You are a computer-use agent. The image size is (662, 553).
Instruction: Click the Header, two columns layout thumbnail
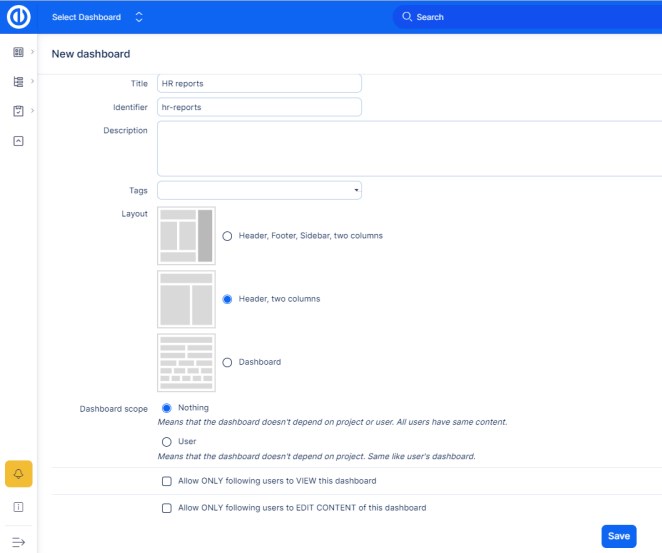tap(186, 299)
